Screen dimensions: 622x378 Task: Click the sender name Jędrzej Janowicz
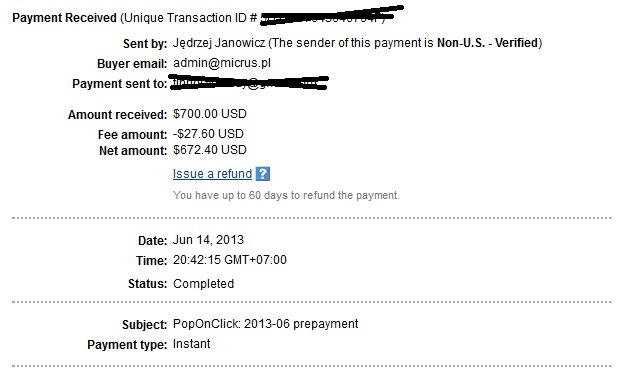(219, 43)
